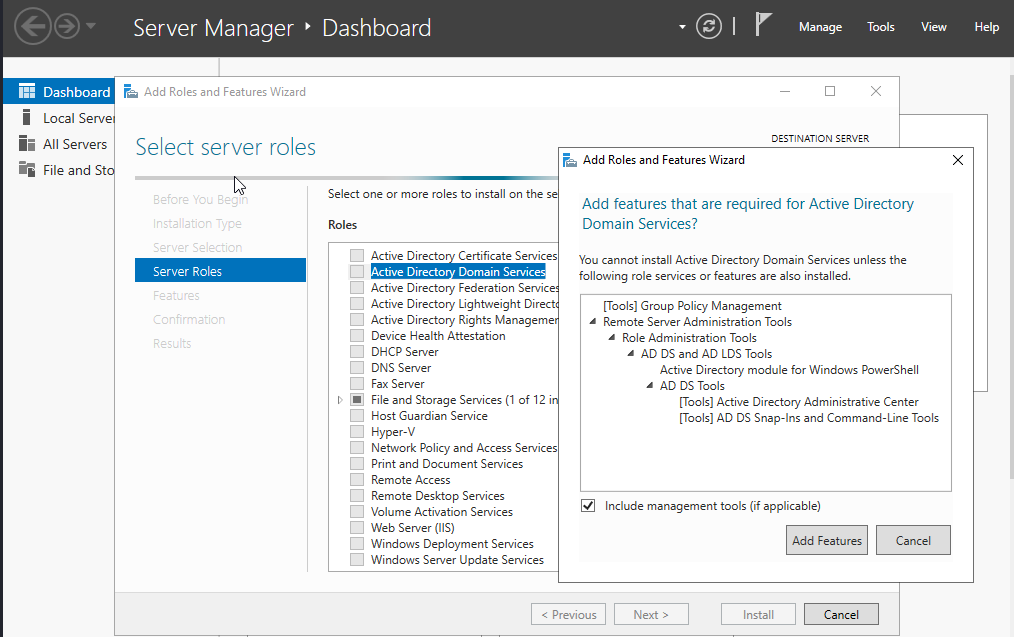Image resolution: width=1014 pixels, height=637 pixels.
Task: Open the Tools menu
Action: pos(881,27)
